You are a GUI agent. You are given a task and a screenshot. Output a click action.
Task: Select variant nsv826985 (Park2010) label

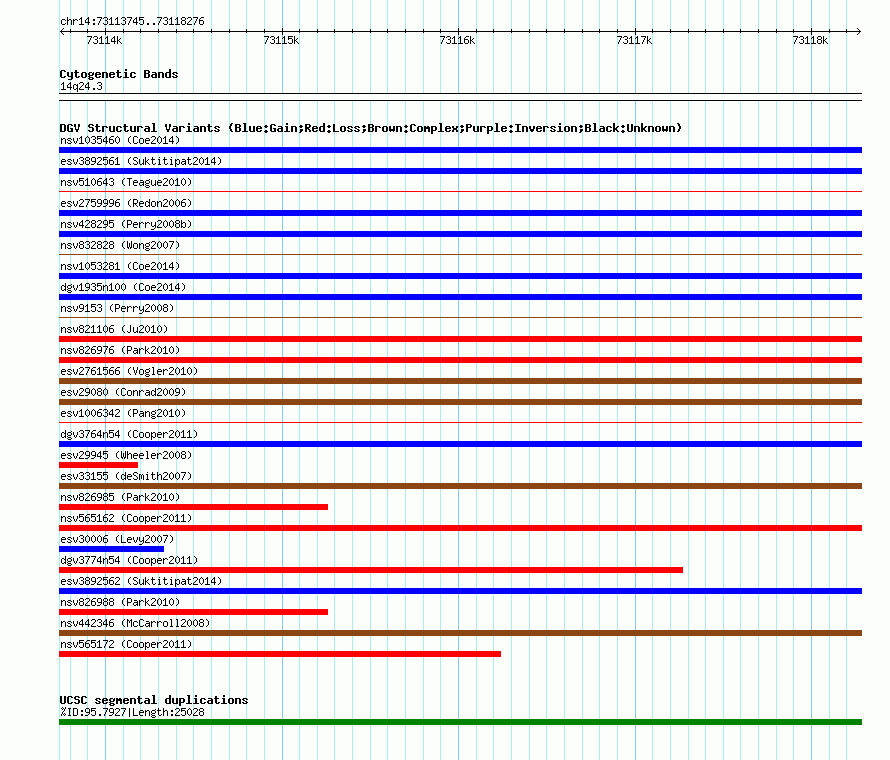tap(120, 497)
